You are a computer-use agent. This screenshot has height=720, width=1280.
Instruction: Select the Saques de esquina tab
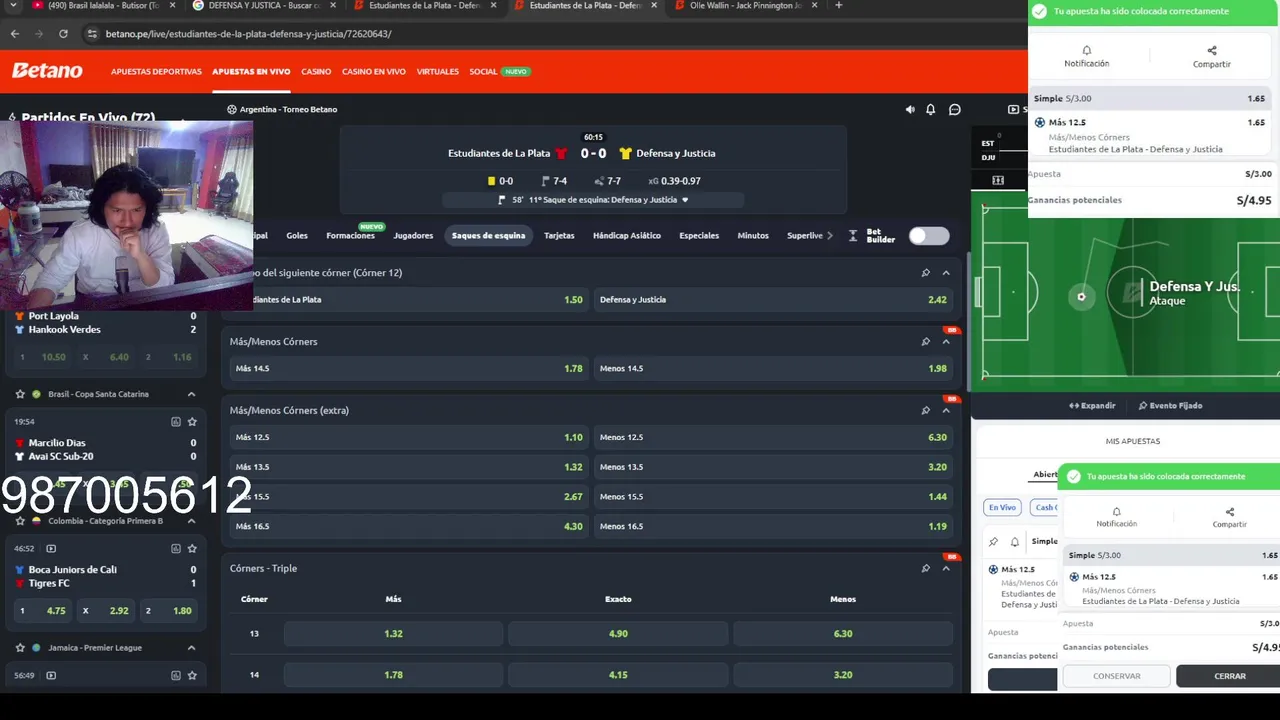(488, 236)
